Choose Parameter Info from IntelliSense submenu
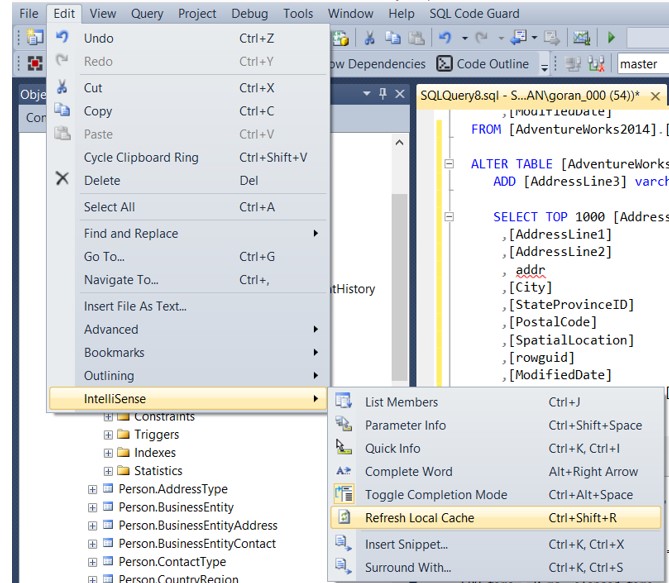 point(496,425)
